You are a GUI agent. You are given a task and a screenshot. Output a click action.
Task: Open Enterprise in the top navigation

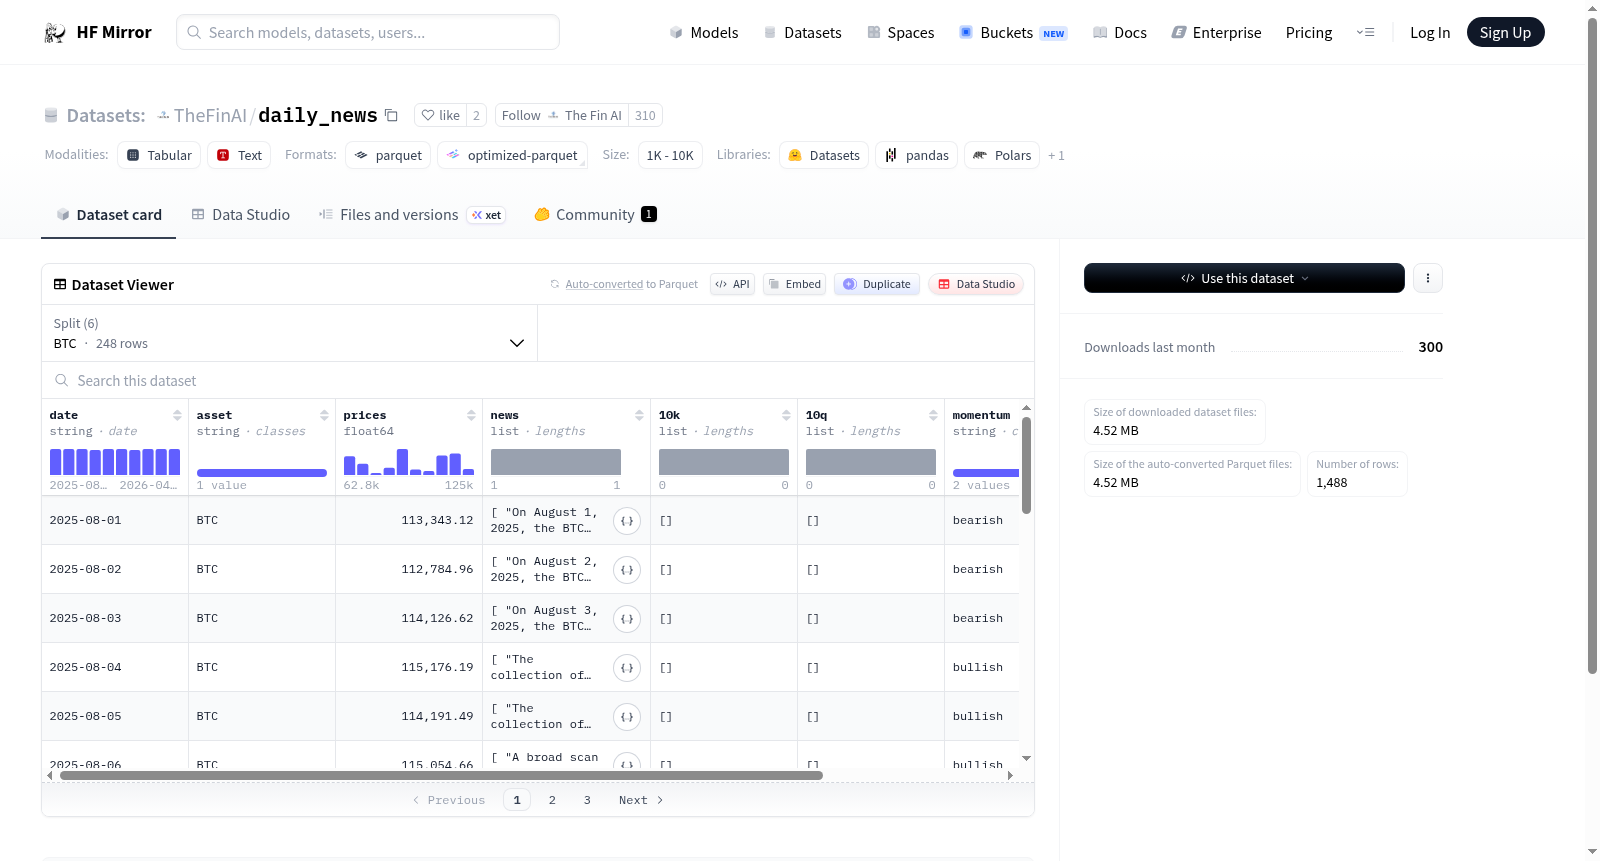tap(1216, 33)
